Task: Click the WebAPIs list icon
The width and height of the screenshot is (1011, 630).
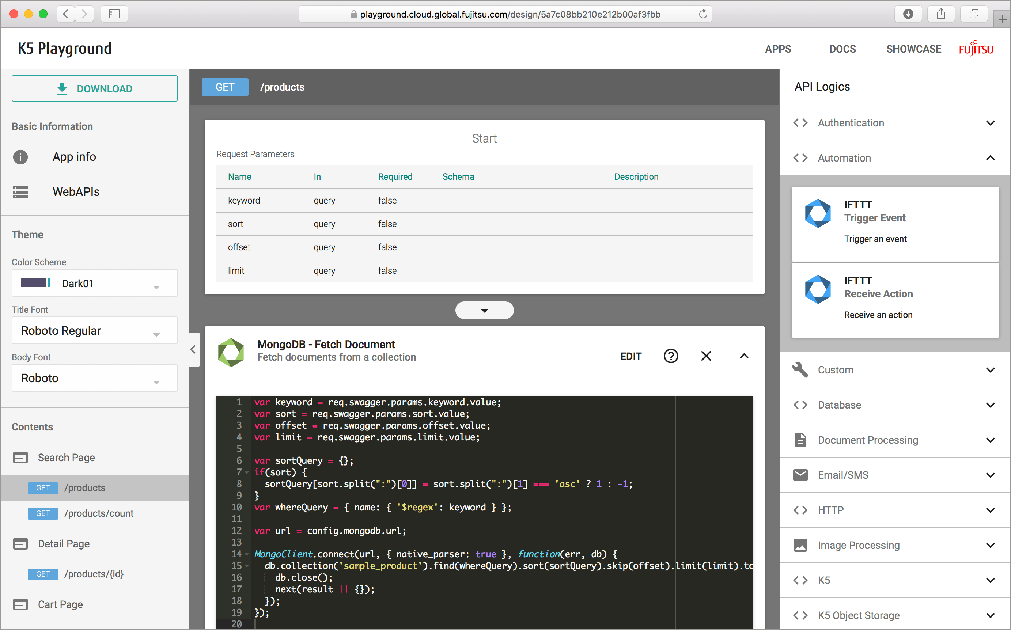Action: point(20,191)
